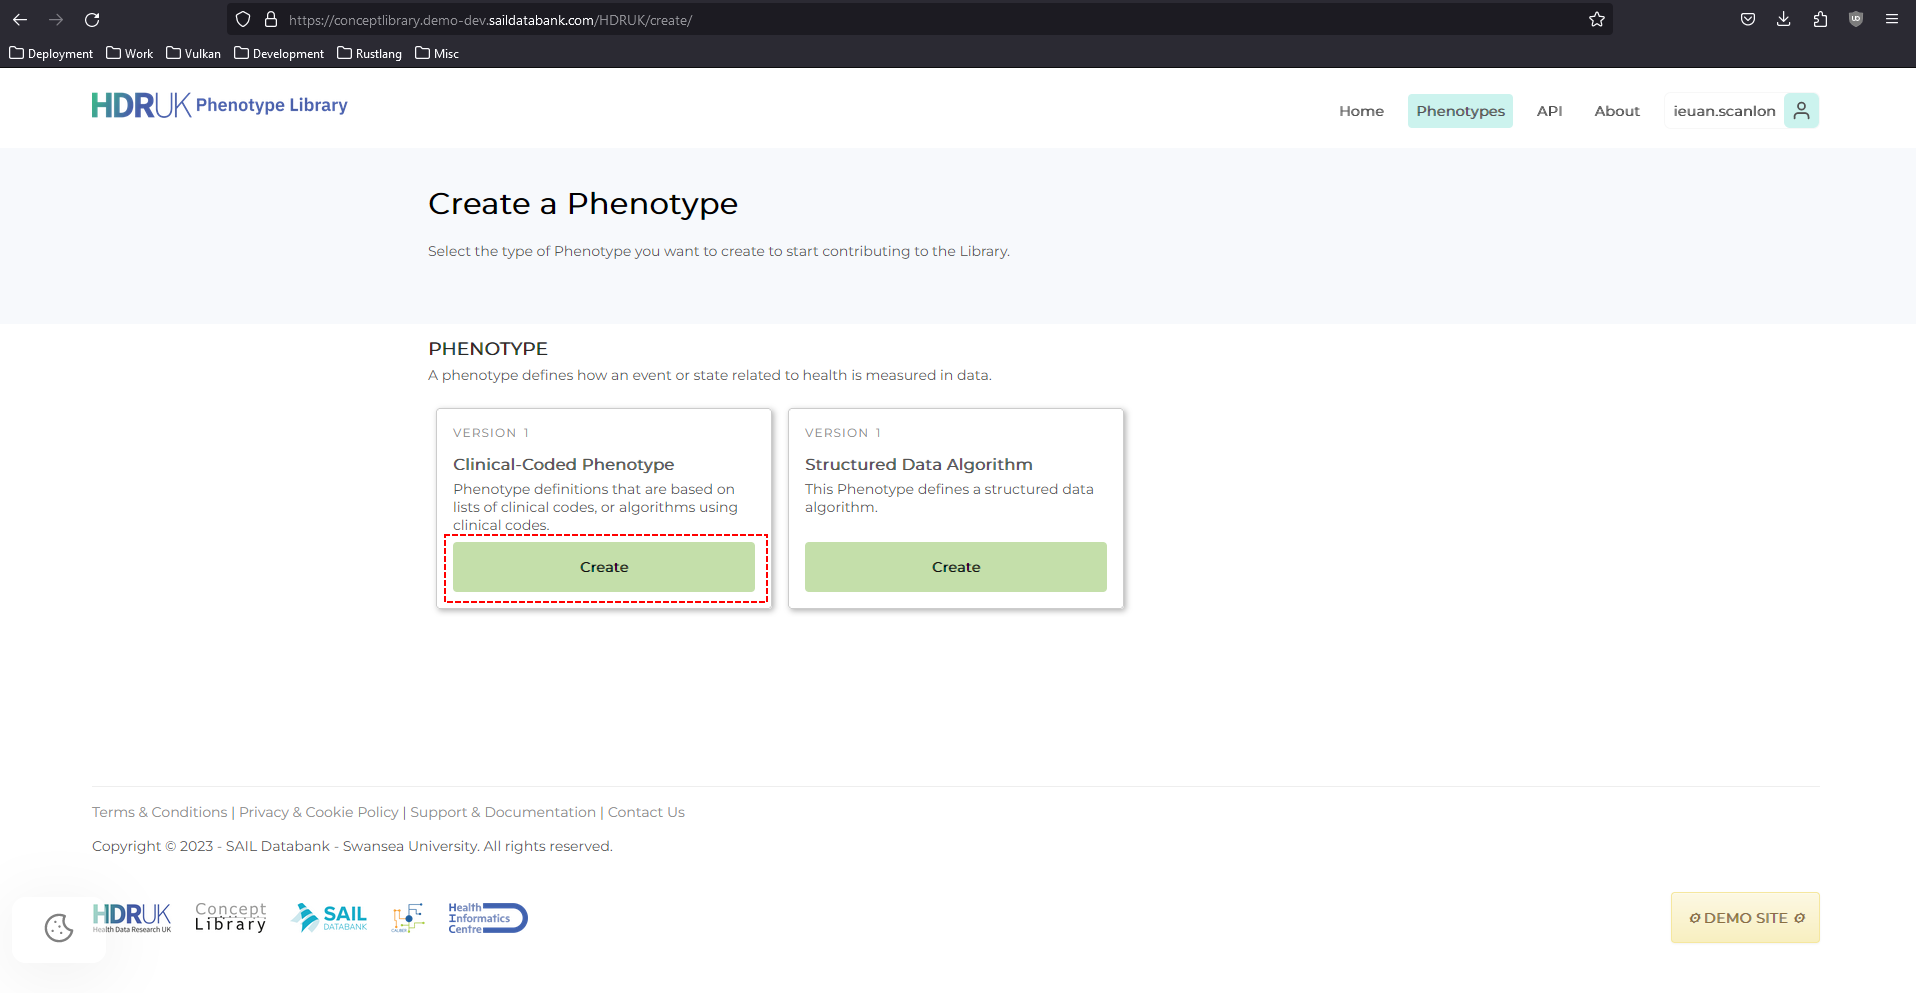This screenshot has width=1916, height=993.
Task: Click the Health Informatics Centre logo
Action: tap(488, 918)
